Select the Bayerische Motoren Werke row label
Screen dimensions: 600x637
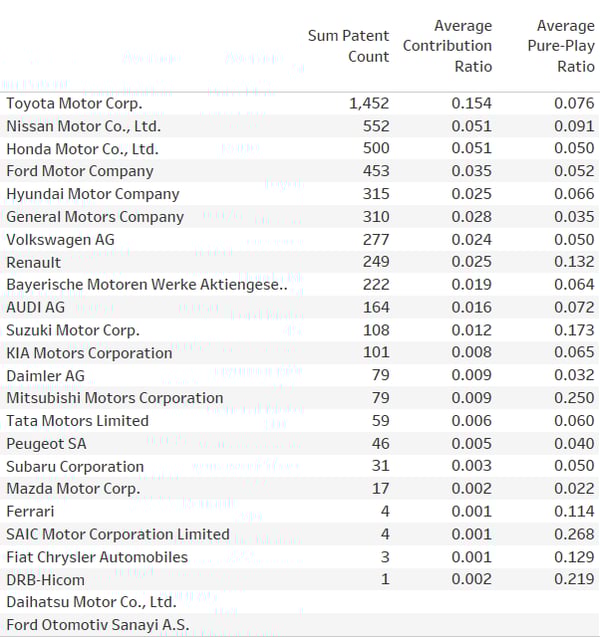pos(147,284)
